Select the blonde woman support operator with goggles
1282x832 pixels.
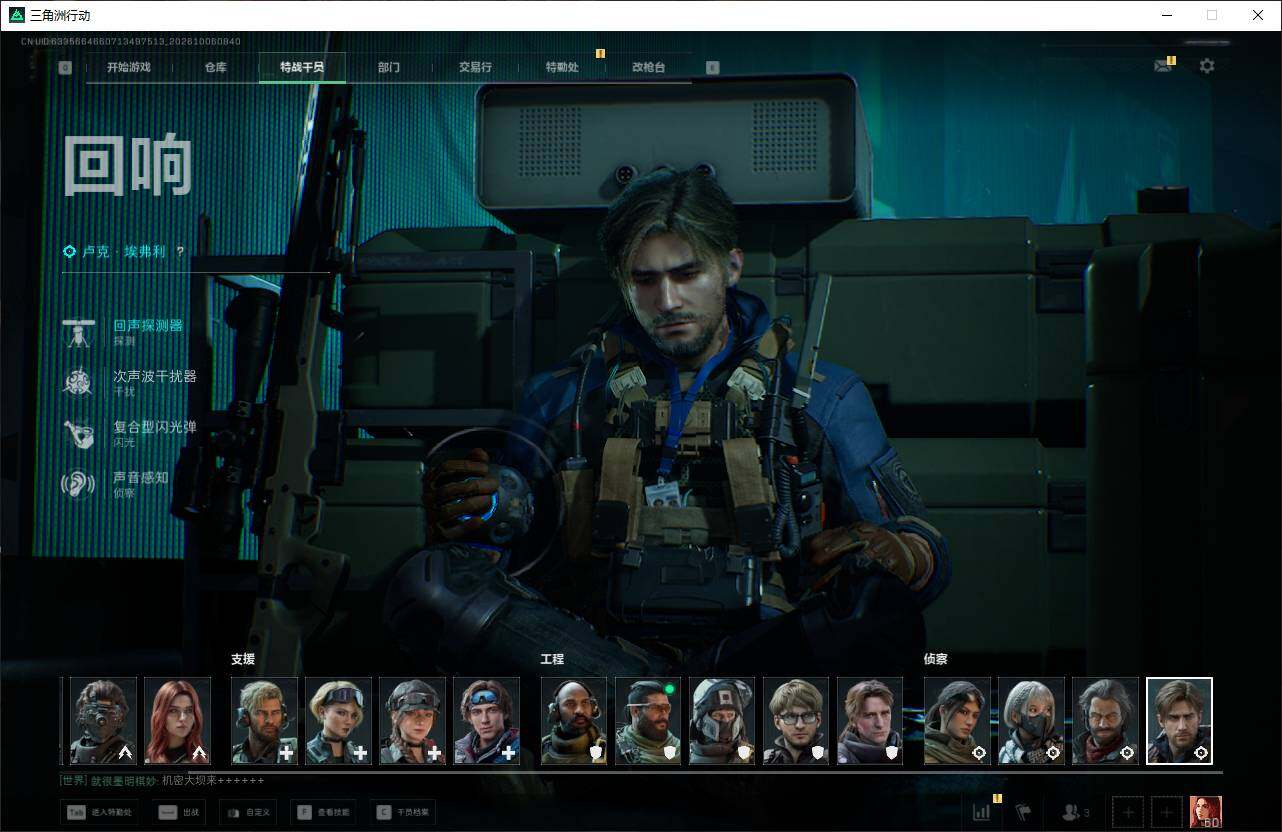tap(339, 721)
